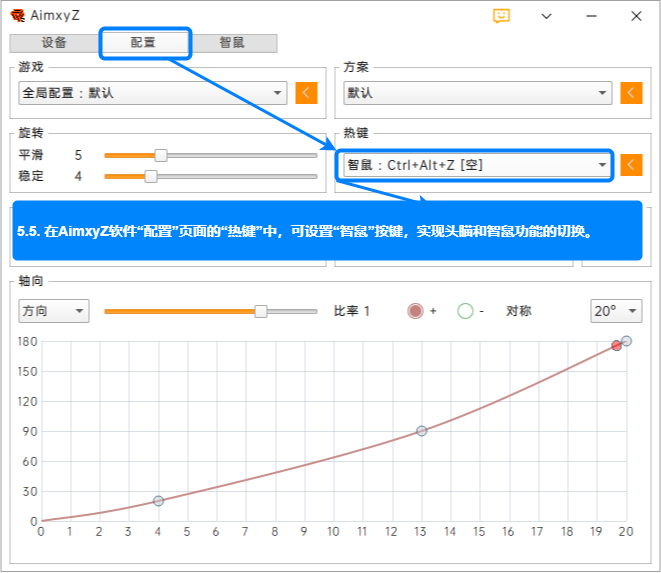This screenshot has width=661, height=573.
Task: Switch to the 设备 tab
Action: coord(54,43)
